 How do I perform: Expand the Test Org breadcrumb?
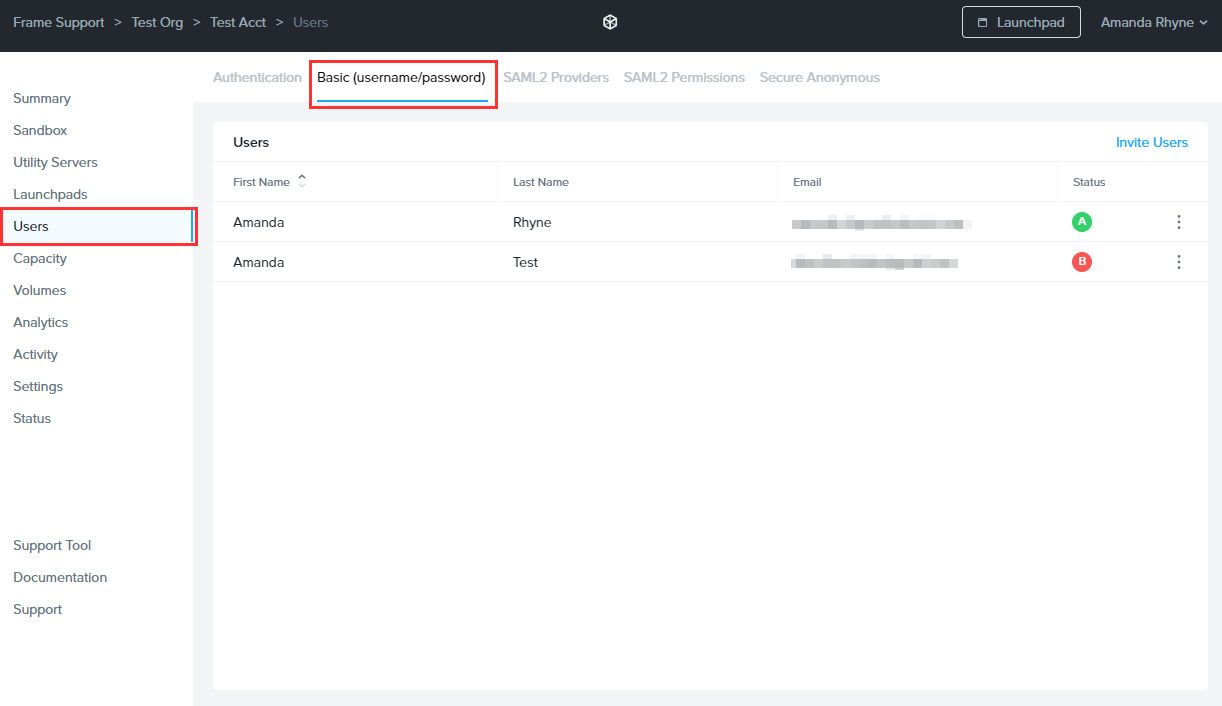pos(157,21)
